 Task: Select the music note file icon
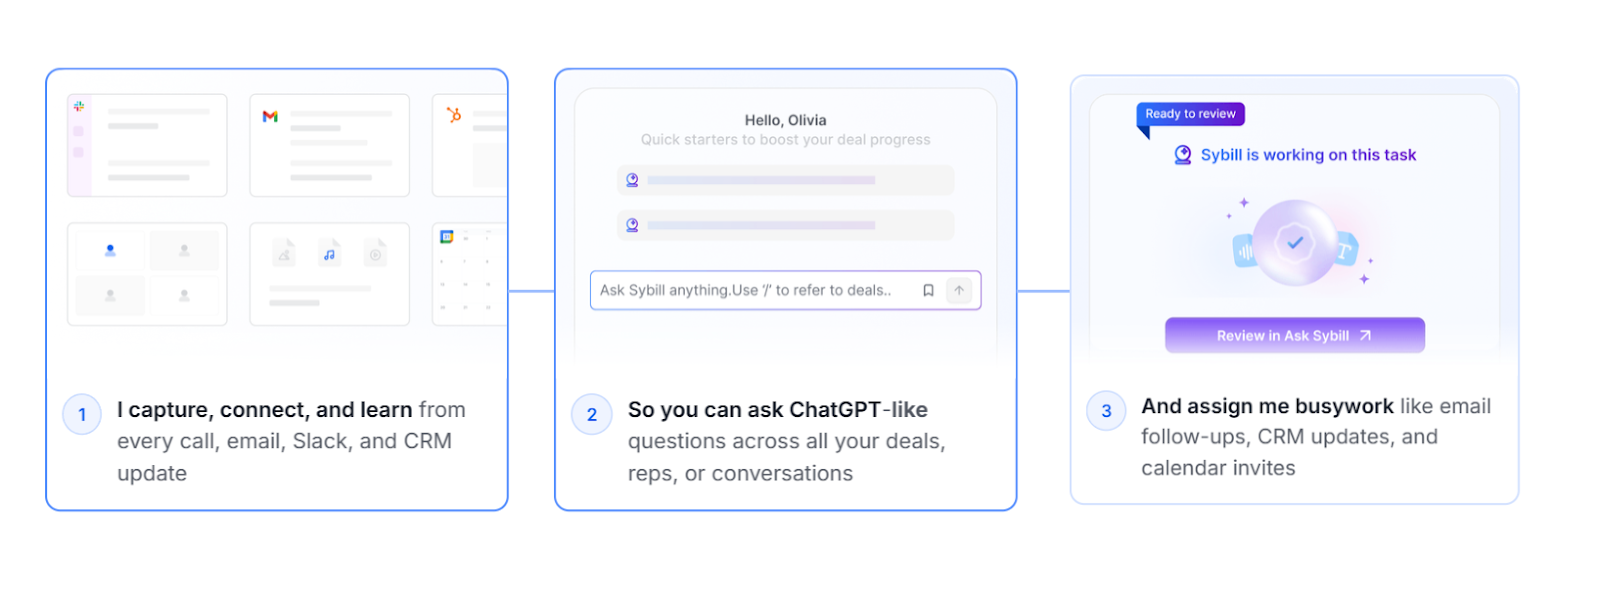coord(329,255)
